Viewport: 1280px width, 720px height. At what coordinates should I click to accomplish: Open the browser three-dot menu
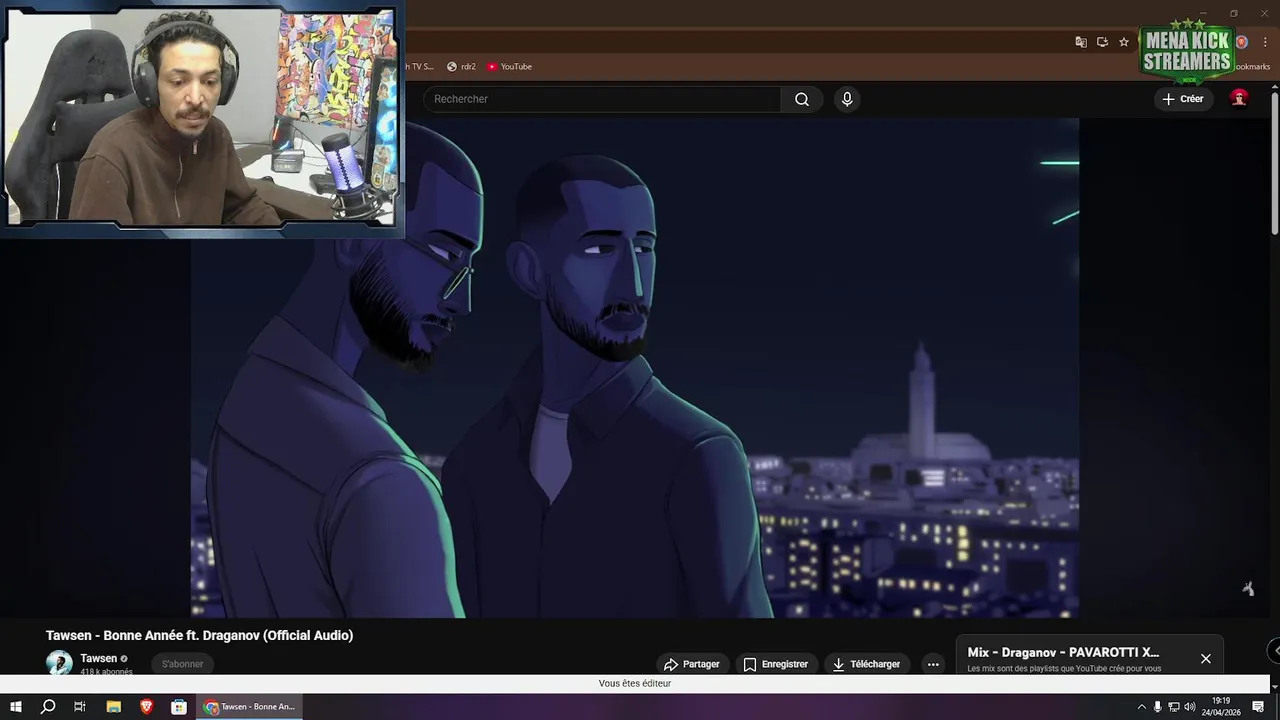(x=1265, y=42)
